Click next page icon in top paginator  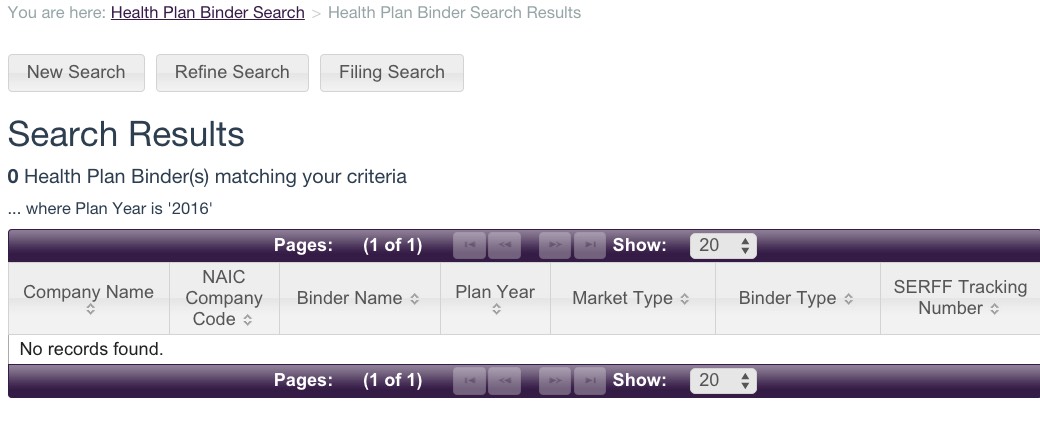[x=555, y=246]
